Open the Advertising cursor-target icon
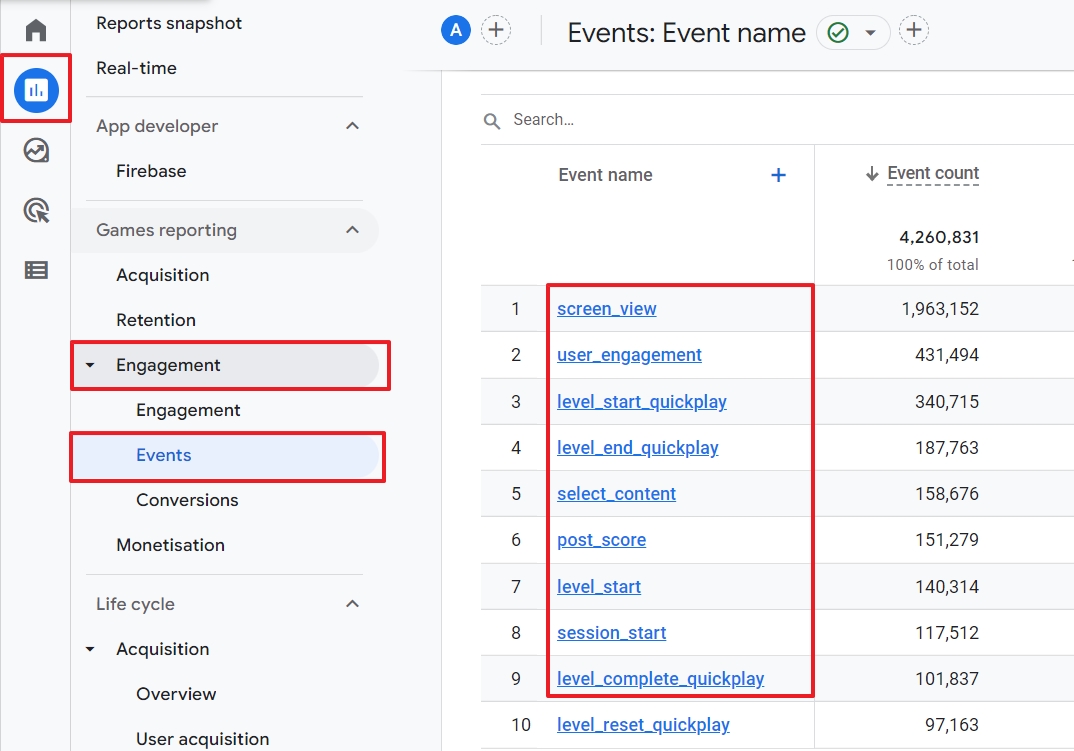This screenshot has width=1074, height=751. [36, 211]
